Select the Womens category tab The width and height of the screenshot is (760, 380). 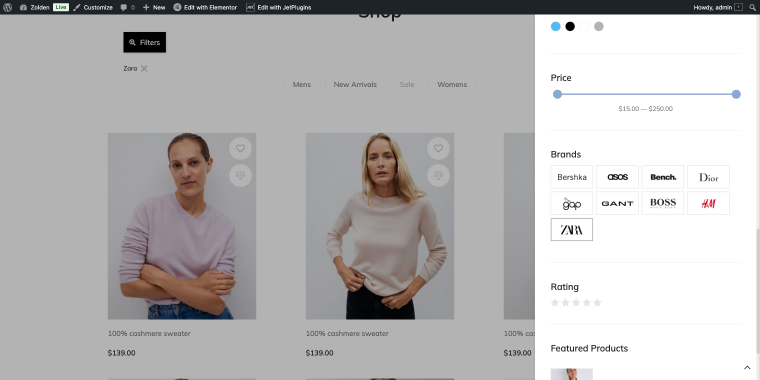pyautogui.click(x=452, y=84)
